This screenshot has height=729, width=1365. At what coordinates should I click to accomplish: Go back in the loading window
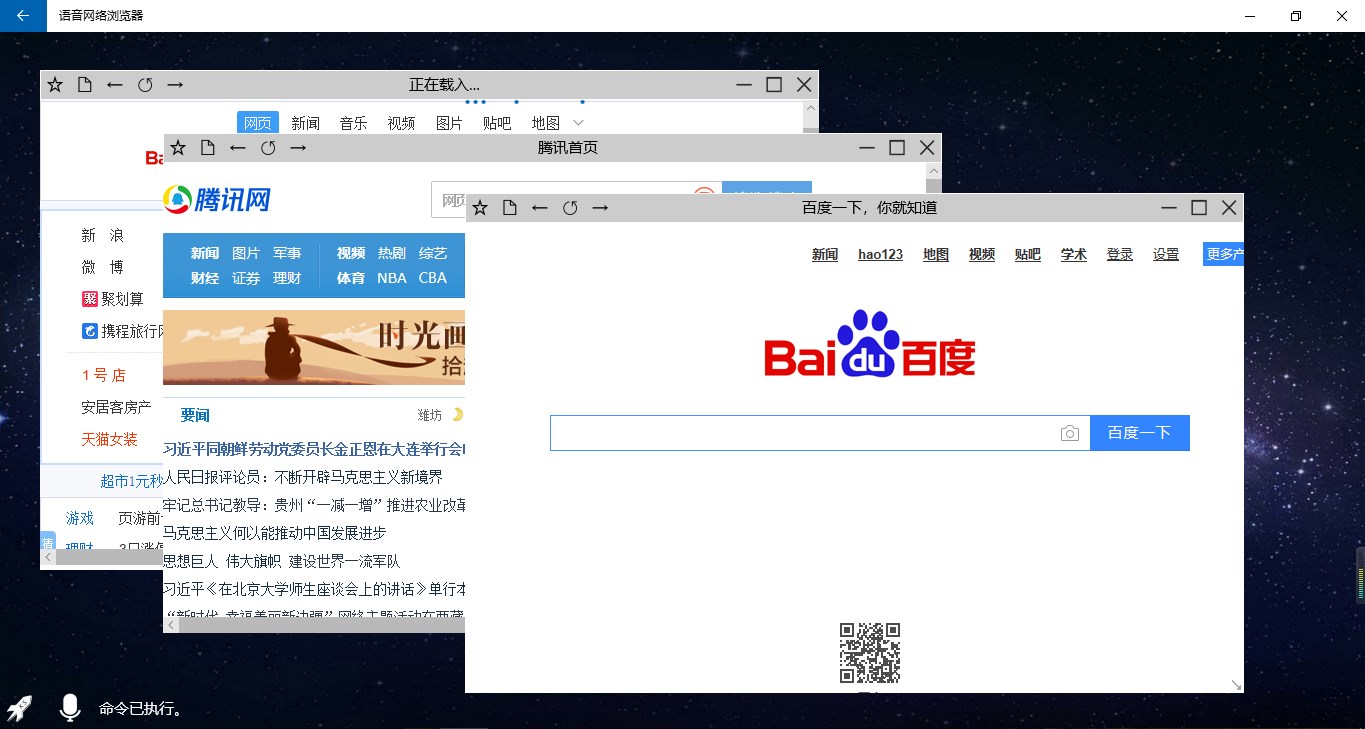tap(115, 85)
